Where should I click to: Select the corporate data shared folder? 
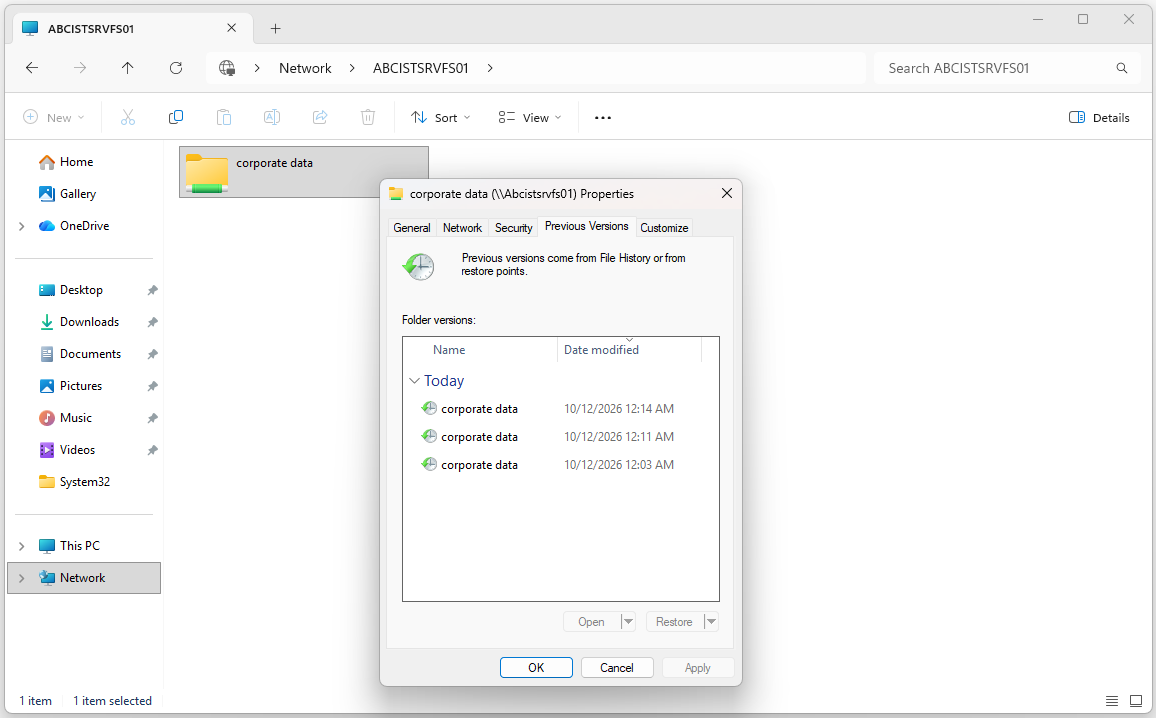click(x=304, y=172)
